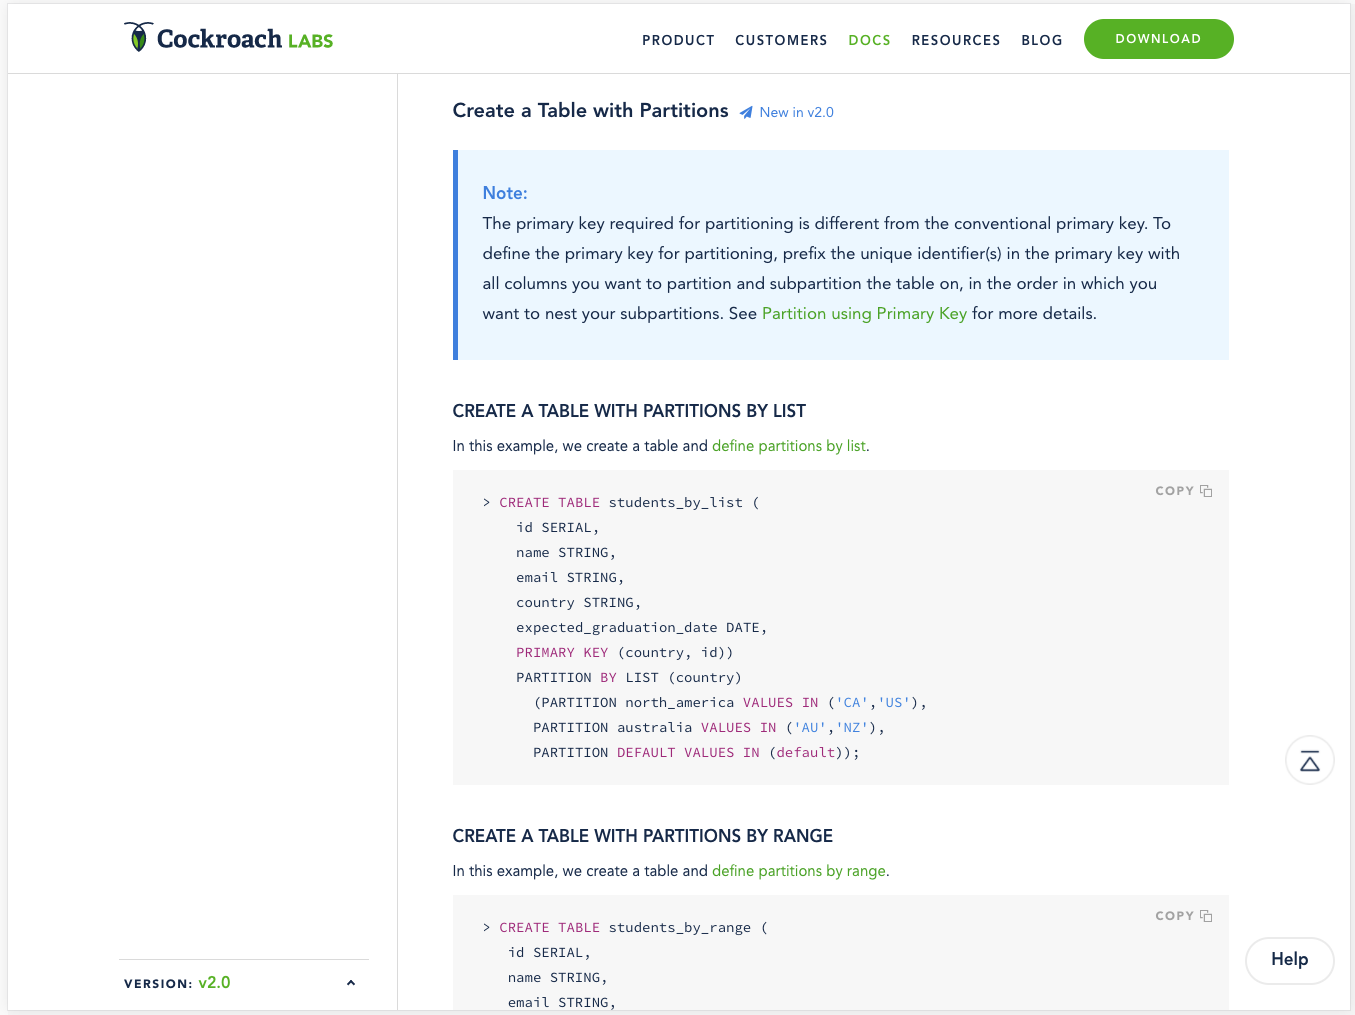Click the CREATE A TABLE WITH PARTITIONS BY RANGE heading
The width and height of the screenshot is (1355, 1015).
[642, 836]
